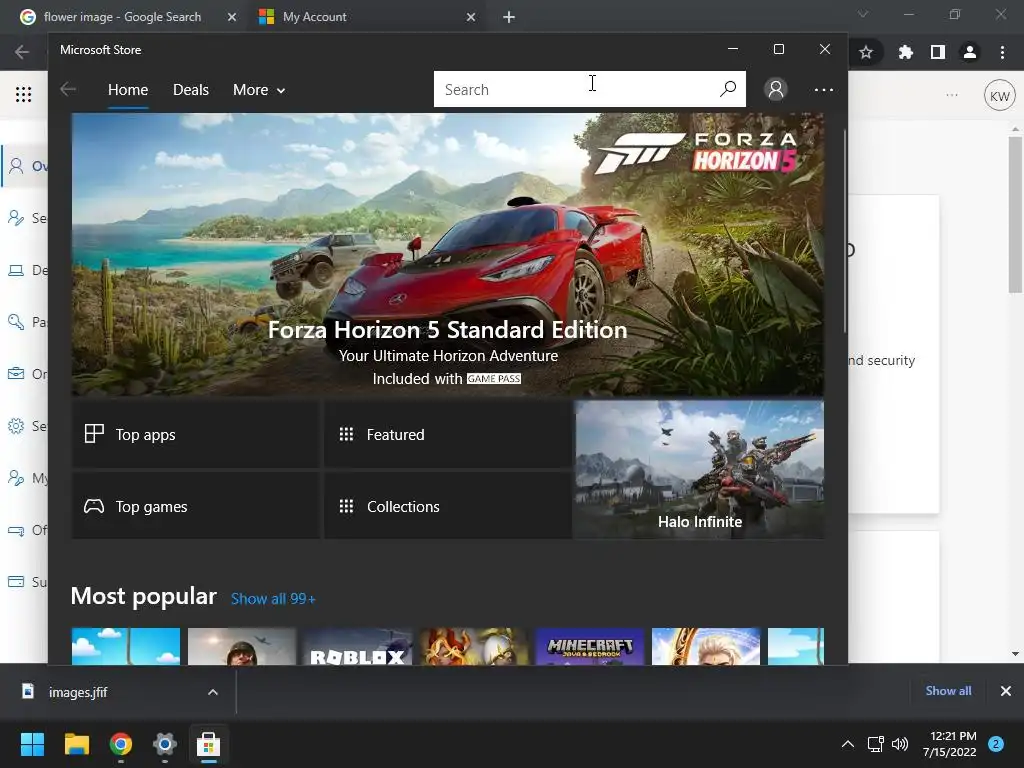Close the My Account browser tab
The image size is (1024, 768).
[x=471, y=17]
